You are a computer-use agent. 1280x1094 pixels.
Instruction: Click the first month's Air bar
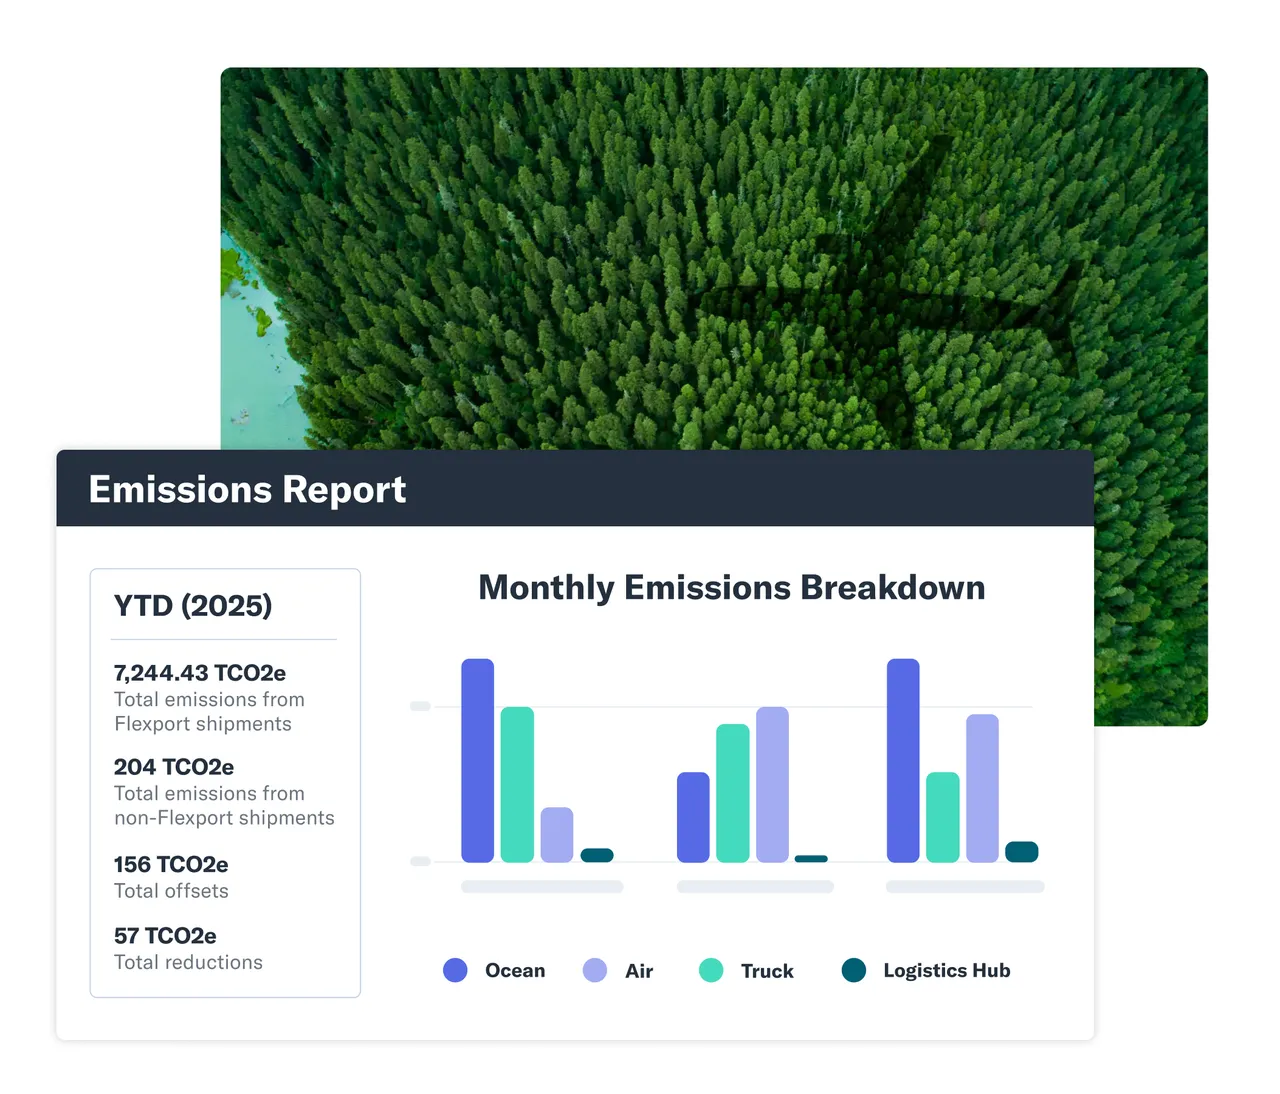click(557, 835)
